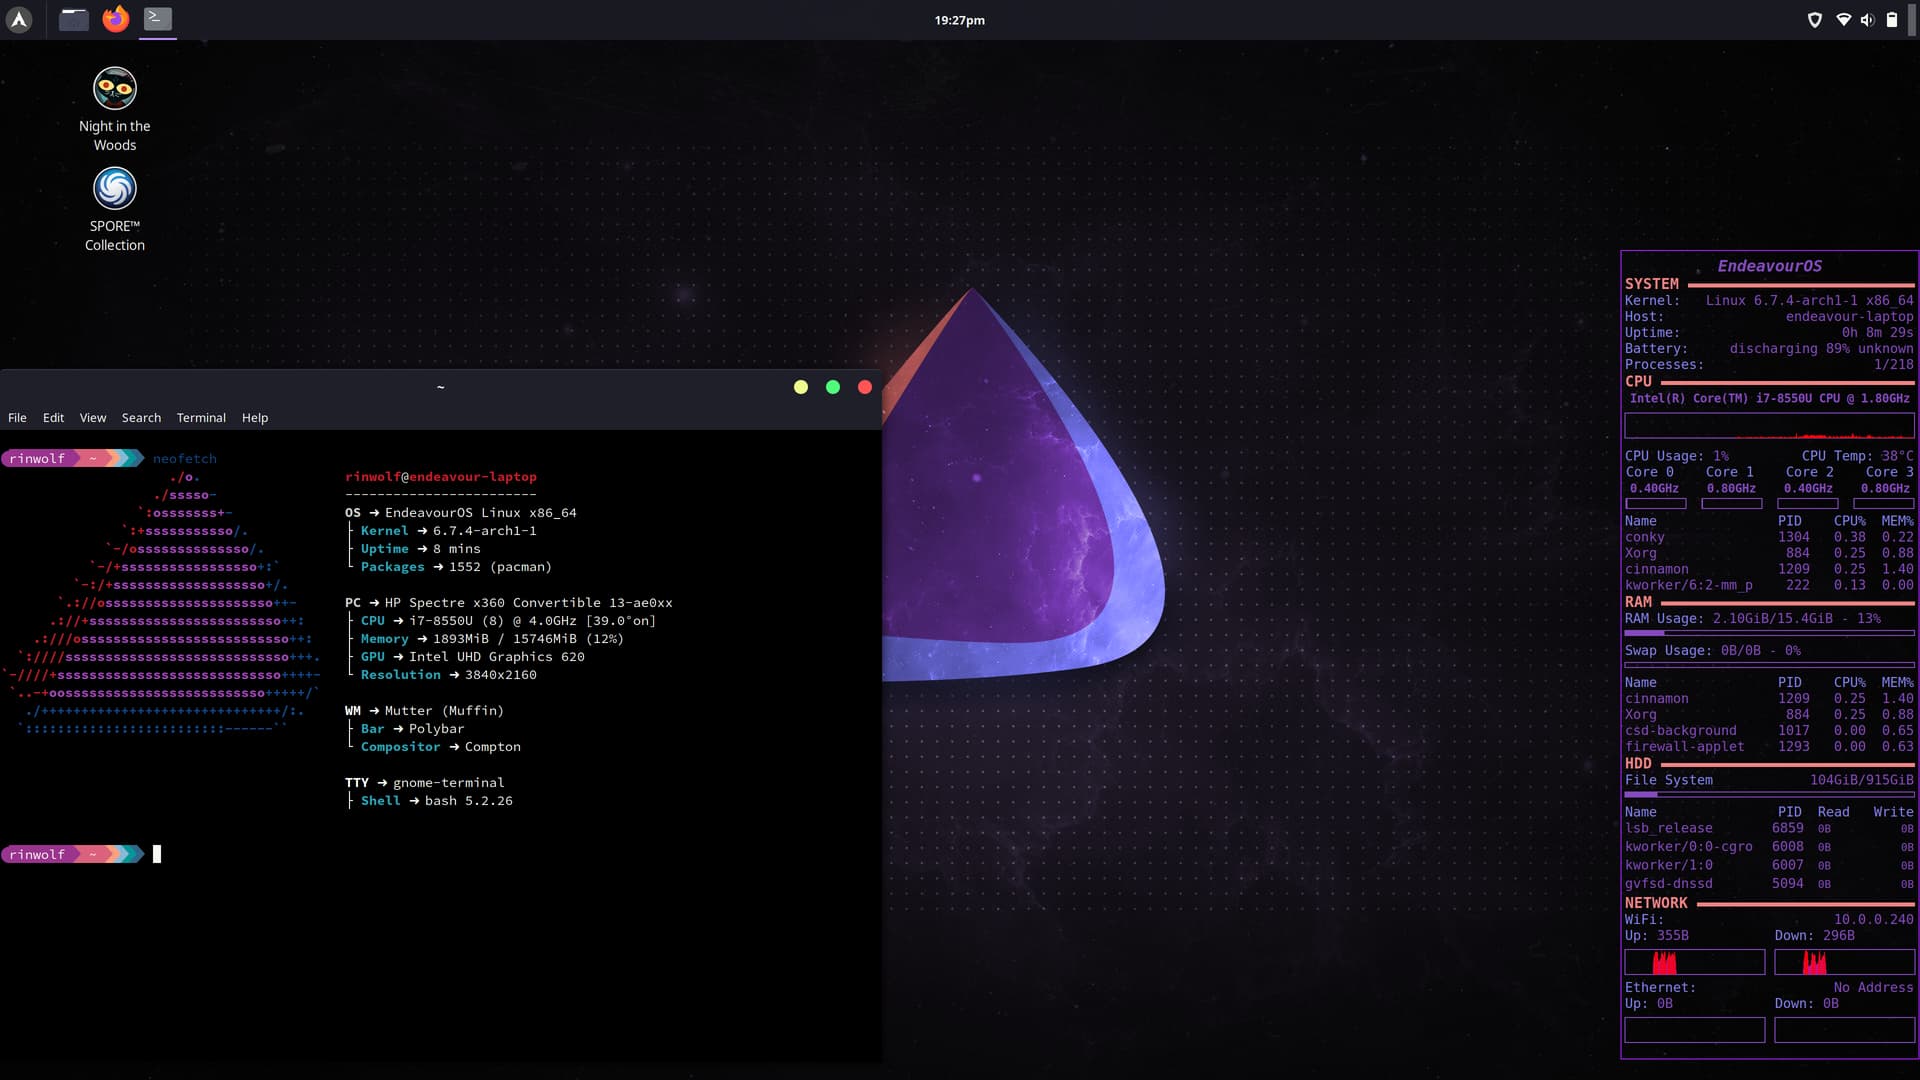Open the File menu in terminal
Image resolution: width=1920 pixels, height=1080 pixels.
click(17, 418)
